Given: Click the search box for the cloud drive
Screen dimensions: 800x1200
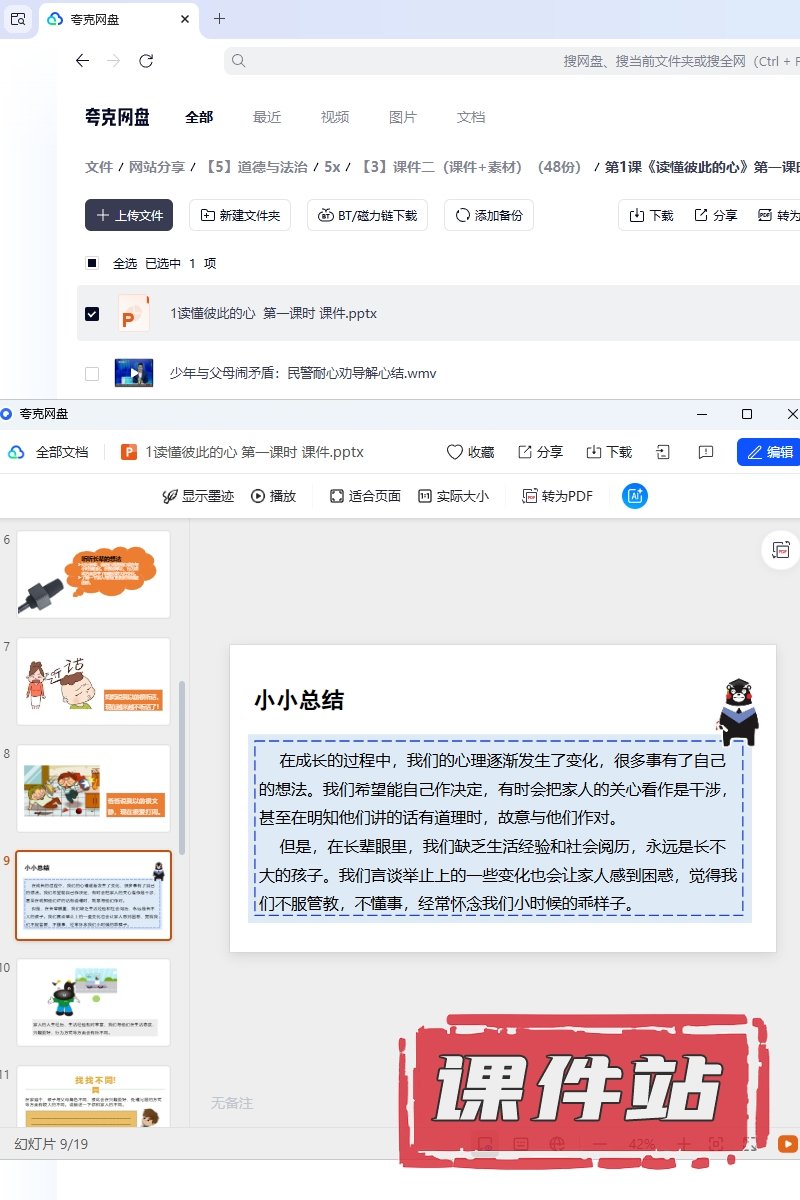Looking at the screenshot, I should tap(510, 61).
